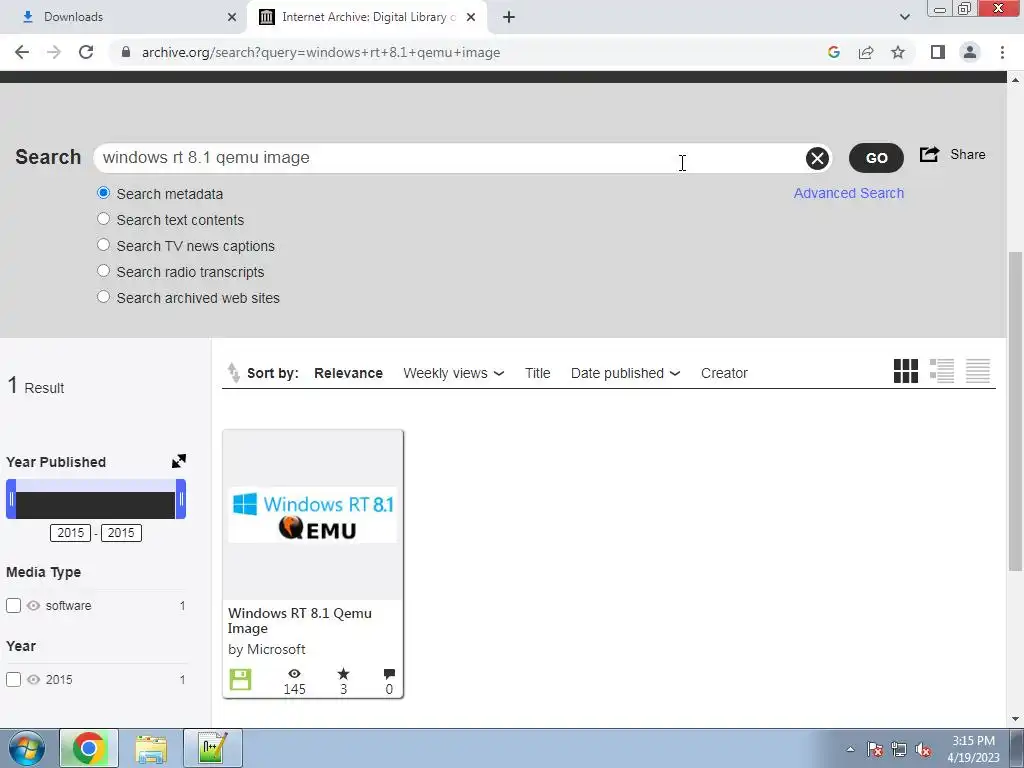
Task: Click the black year histogram bar
Action: 96,505
